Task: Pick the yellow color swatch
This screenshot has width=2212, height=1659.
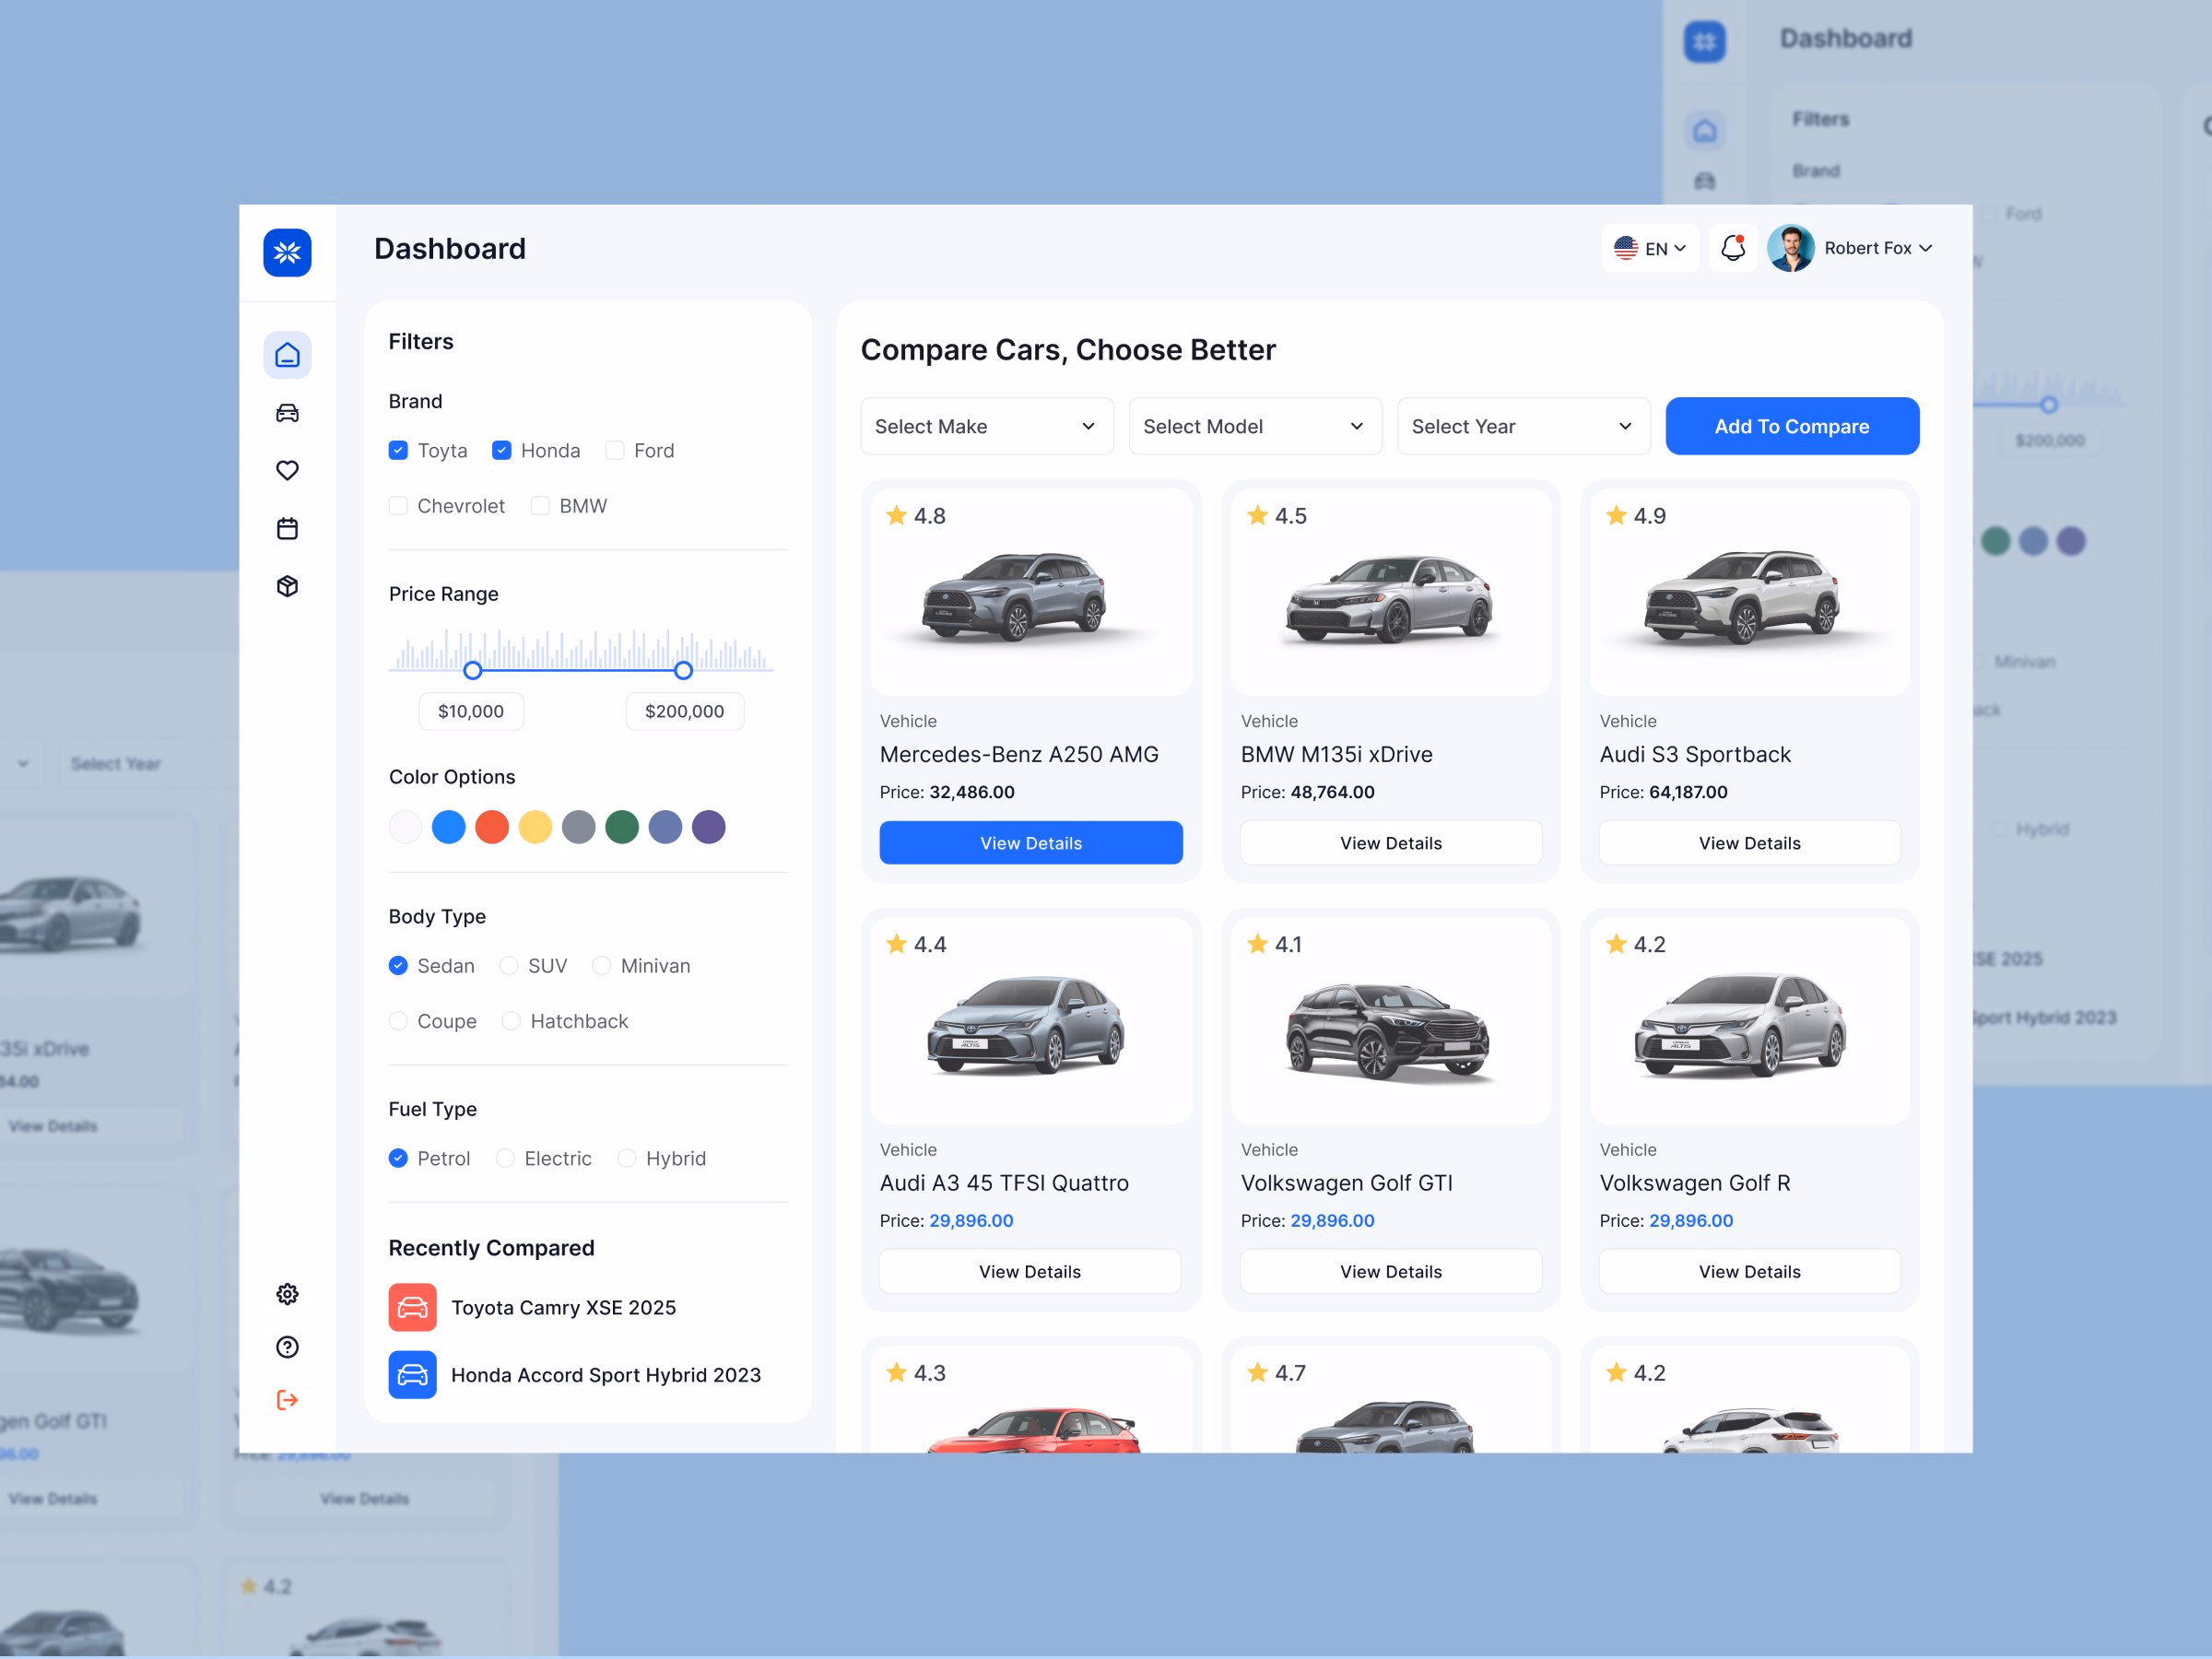Action: [x=535, y=827]
